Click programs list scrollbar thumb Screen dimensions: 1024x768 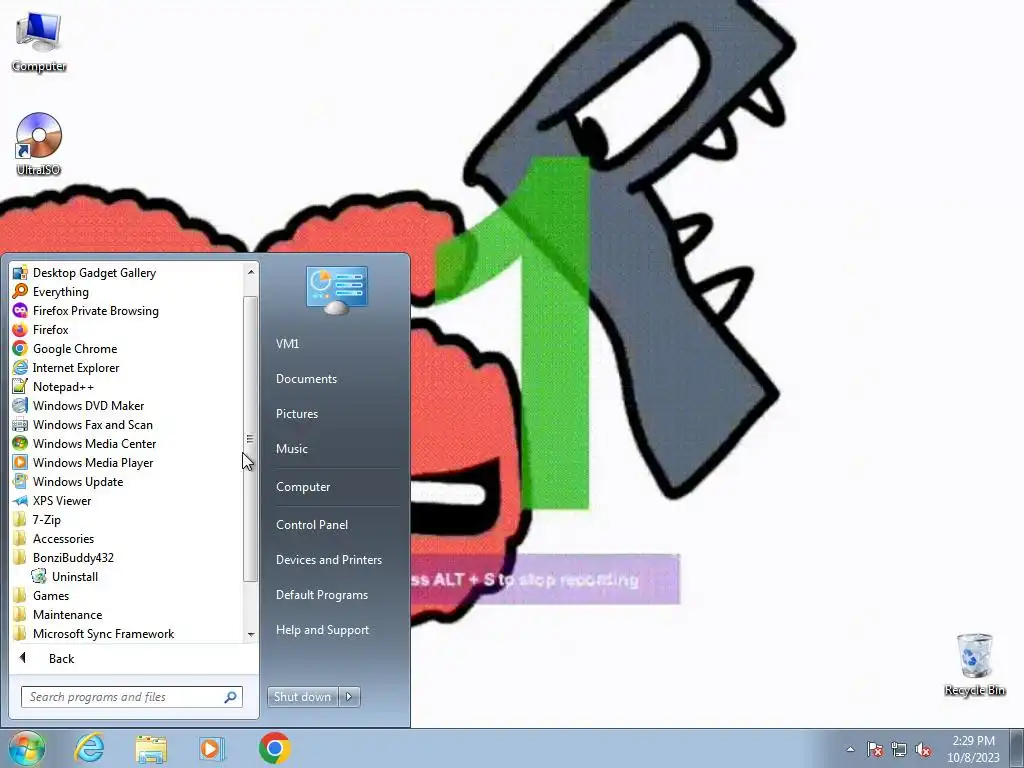pyautogui.click(x=250, y=439)
